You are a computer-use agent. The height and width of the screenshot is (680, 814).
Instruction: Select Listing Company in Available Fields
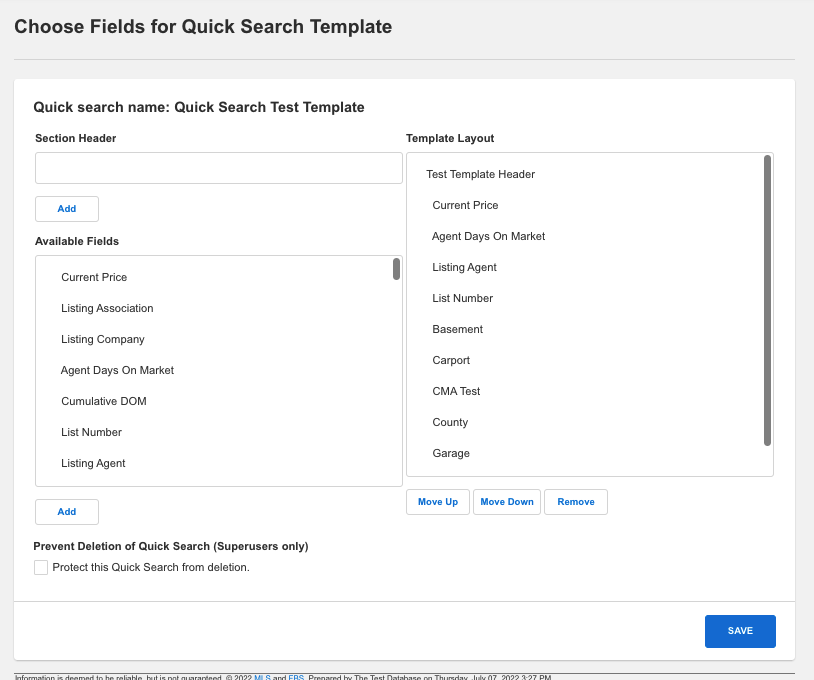tap(104, 339)
